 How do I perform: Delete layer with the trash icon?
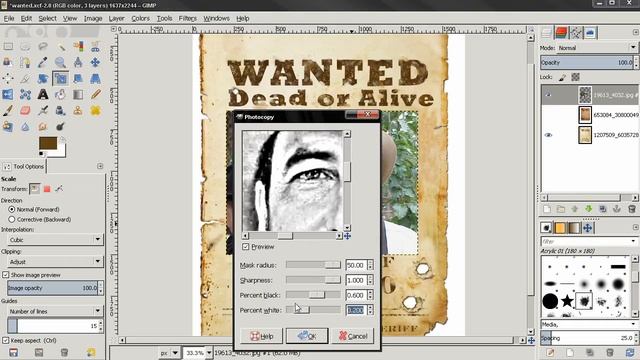[631, 209]
